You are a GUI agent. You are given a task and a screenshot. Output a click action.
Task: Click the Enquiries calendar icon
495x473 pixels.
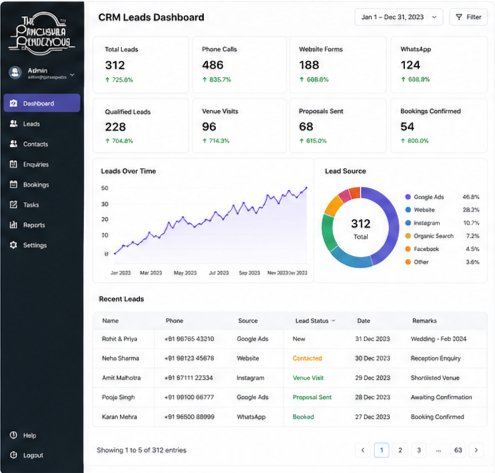pyautogui.click(x=13, y=164)
